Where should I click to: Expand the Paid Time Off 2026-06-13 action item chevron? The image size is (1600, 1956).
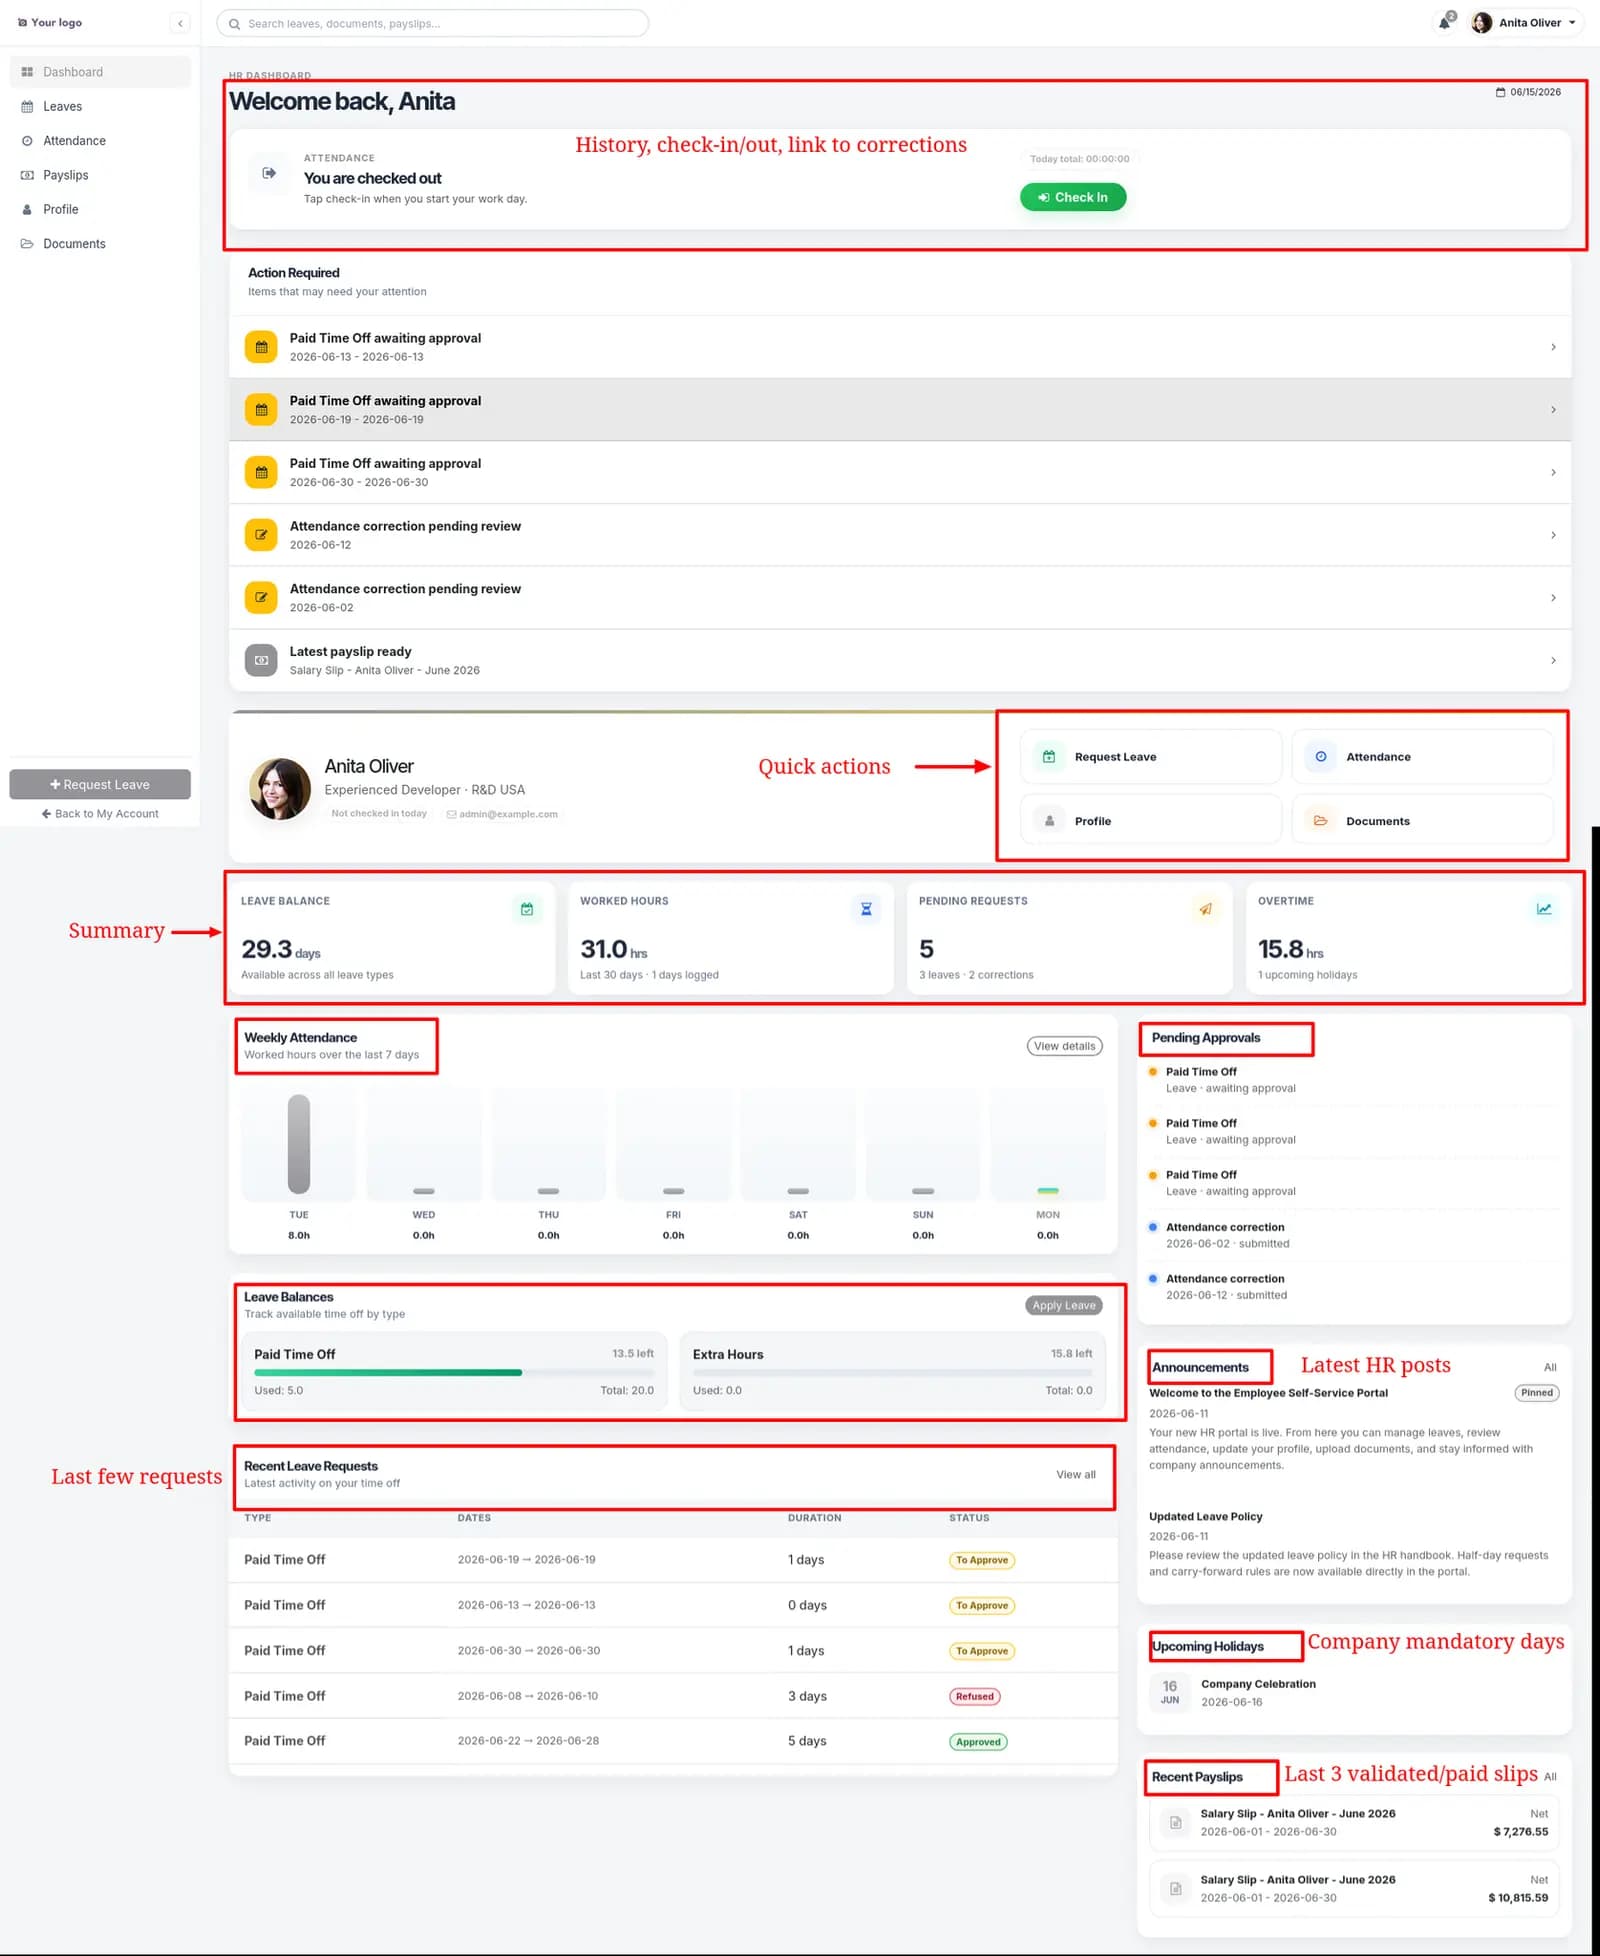[1553, 347]
